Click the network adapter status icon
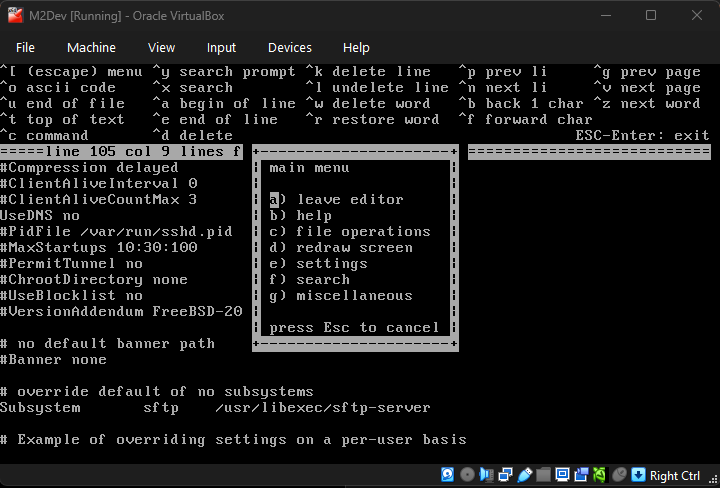The height and width of the screenshot is (488, 720). pyautogui.click(x=505, y=475)
